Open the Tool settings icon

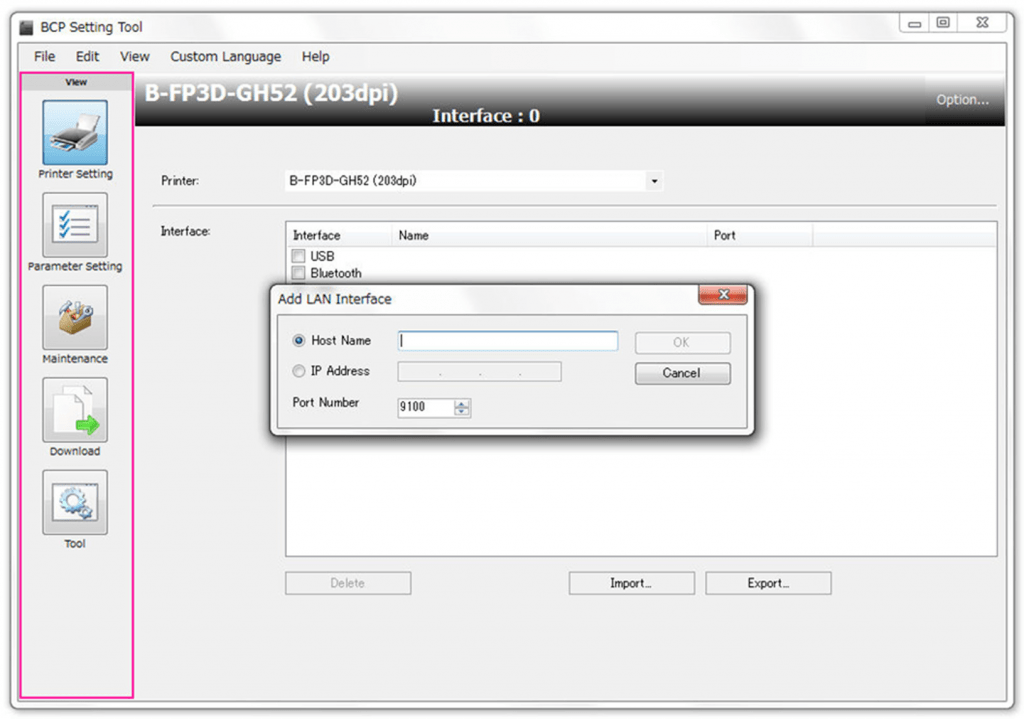[74, 503]
